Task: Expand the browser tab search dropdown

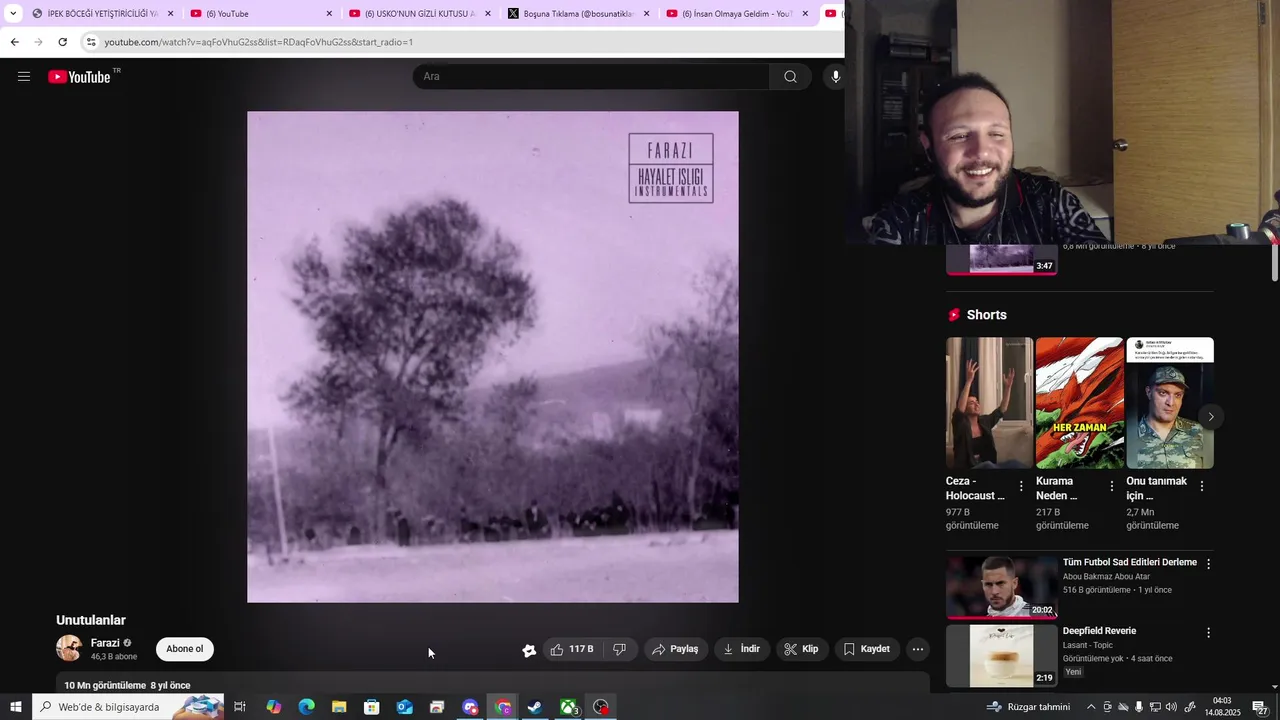Action: (13, 14)
